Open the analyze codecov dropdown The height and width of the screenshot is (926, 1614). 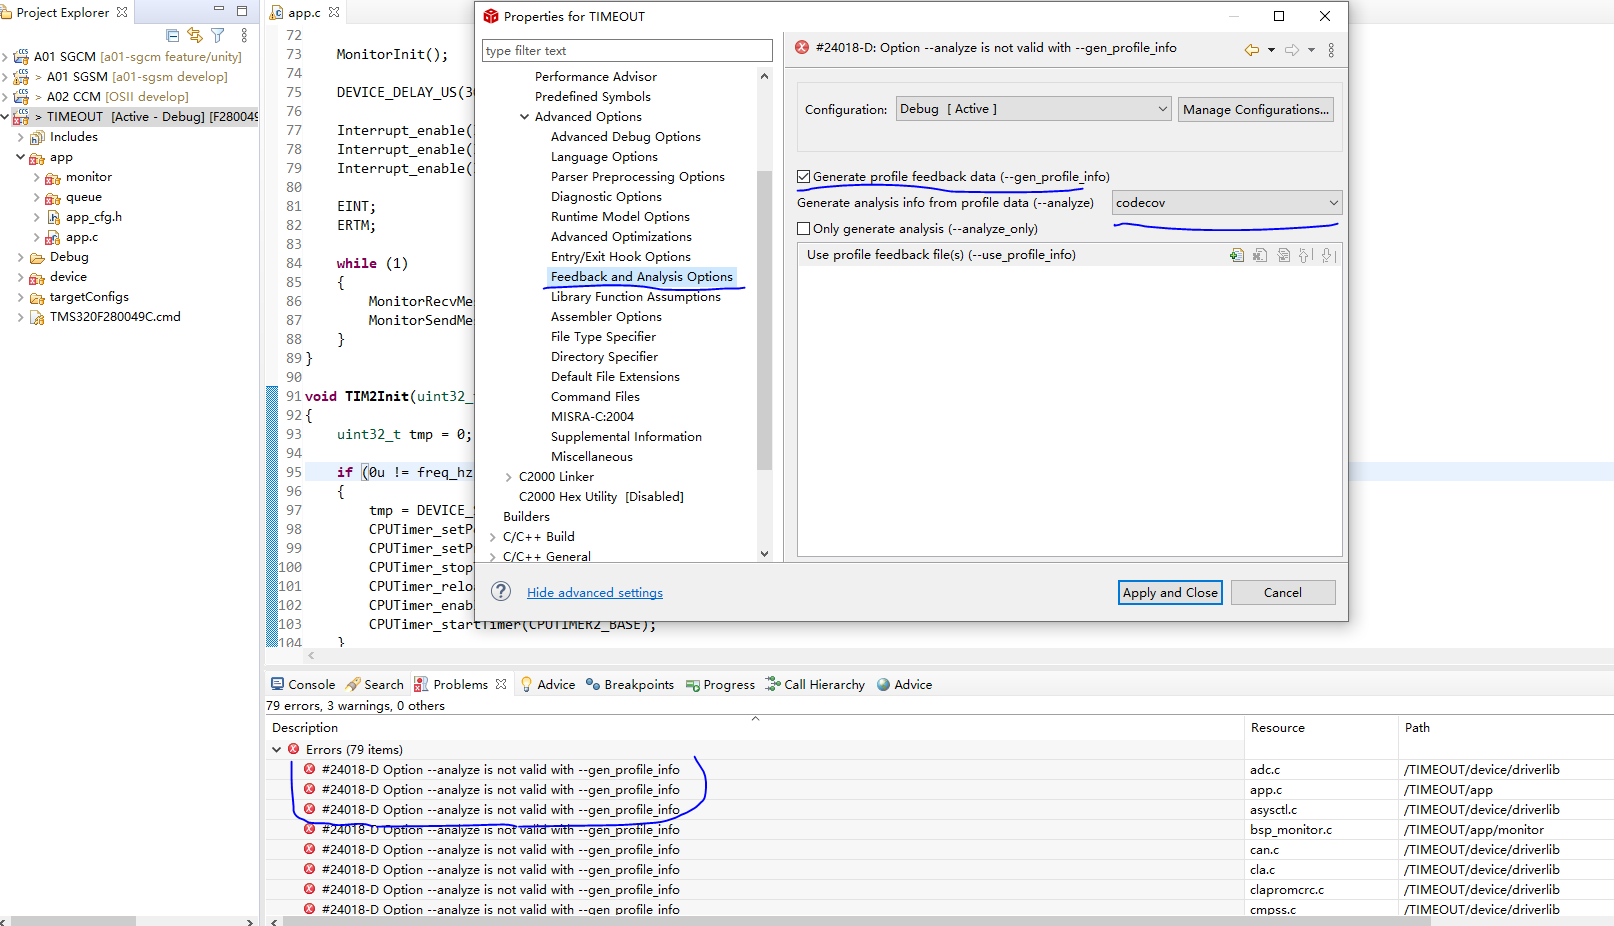click(x=1227, y=203)
